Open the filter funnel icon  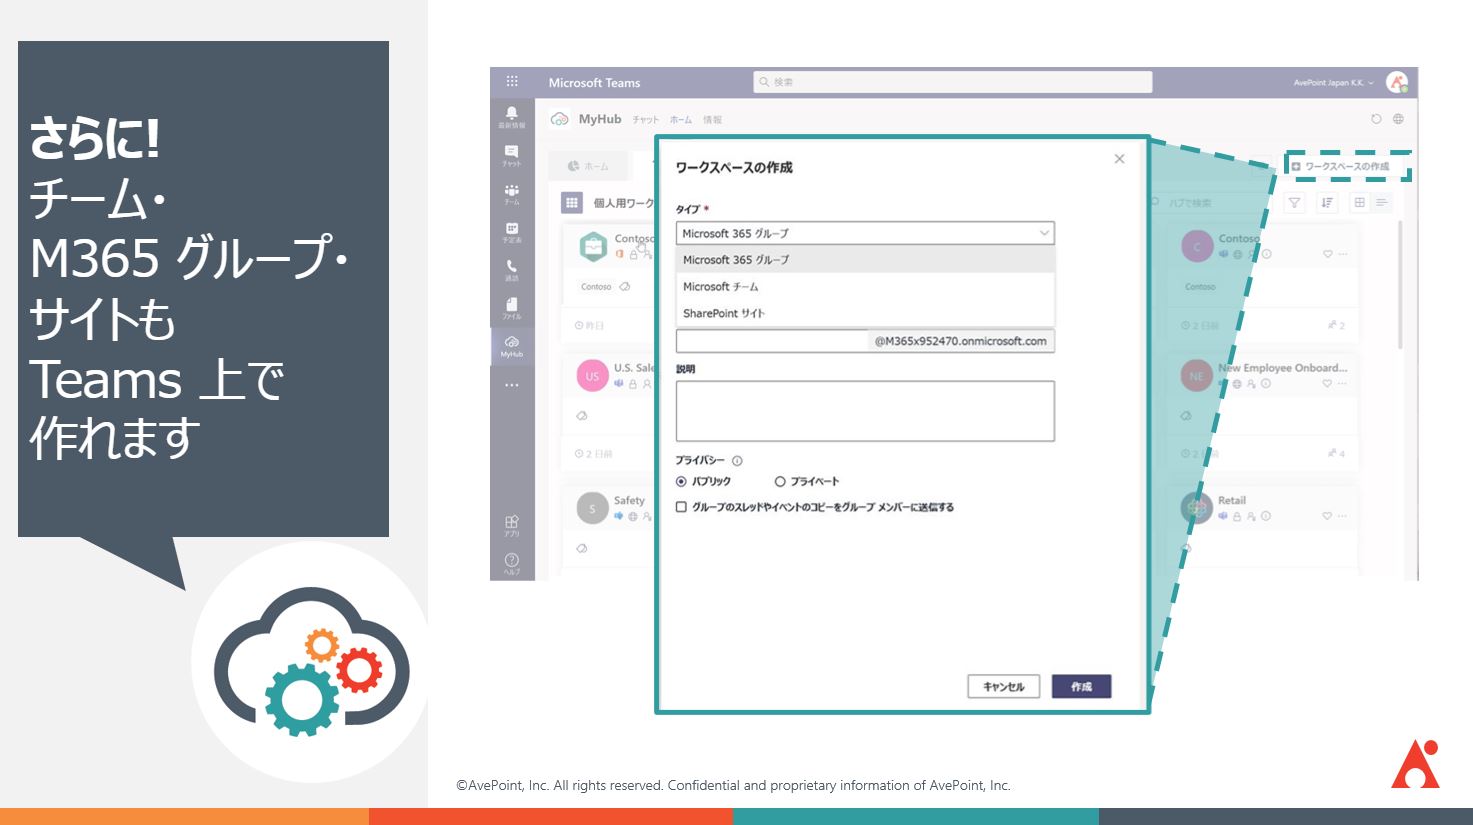tap(1295, 202)
